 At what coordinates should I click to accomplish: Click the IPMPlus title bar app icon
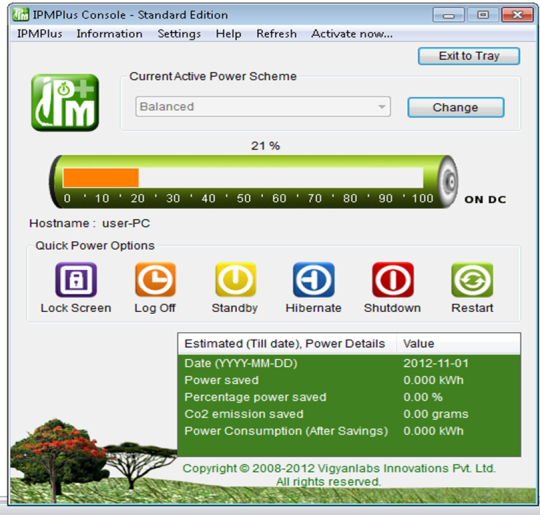pos(21,14)
